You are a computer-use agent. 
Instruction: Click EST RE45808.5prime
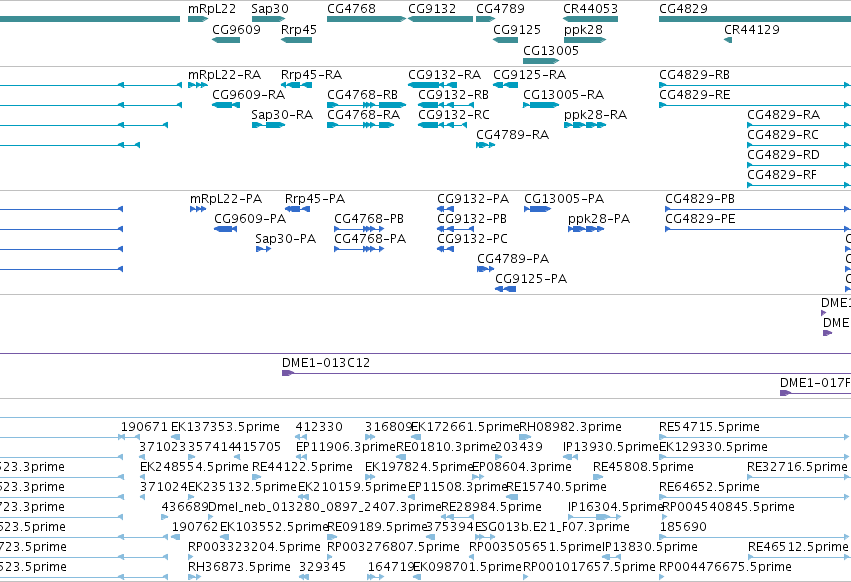tap(643, 467)
